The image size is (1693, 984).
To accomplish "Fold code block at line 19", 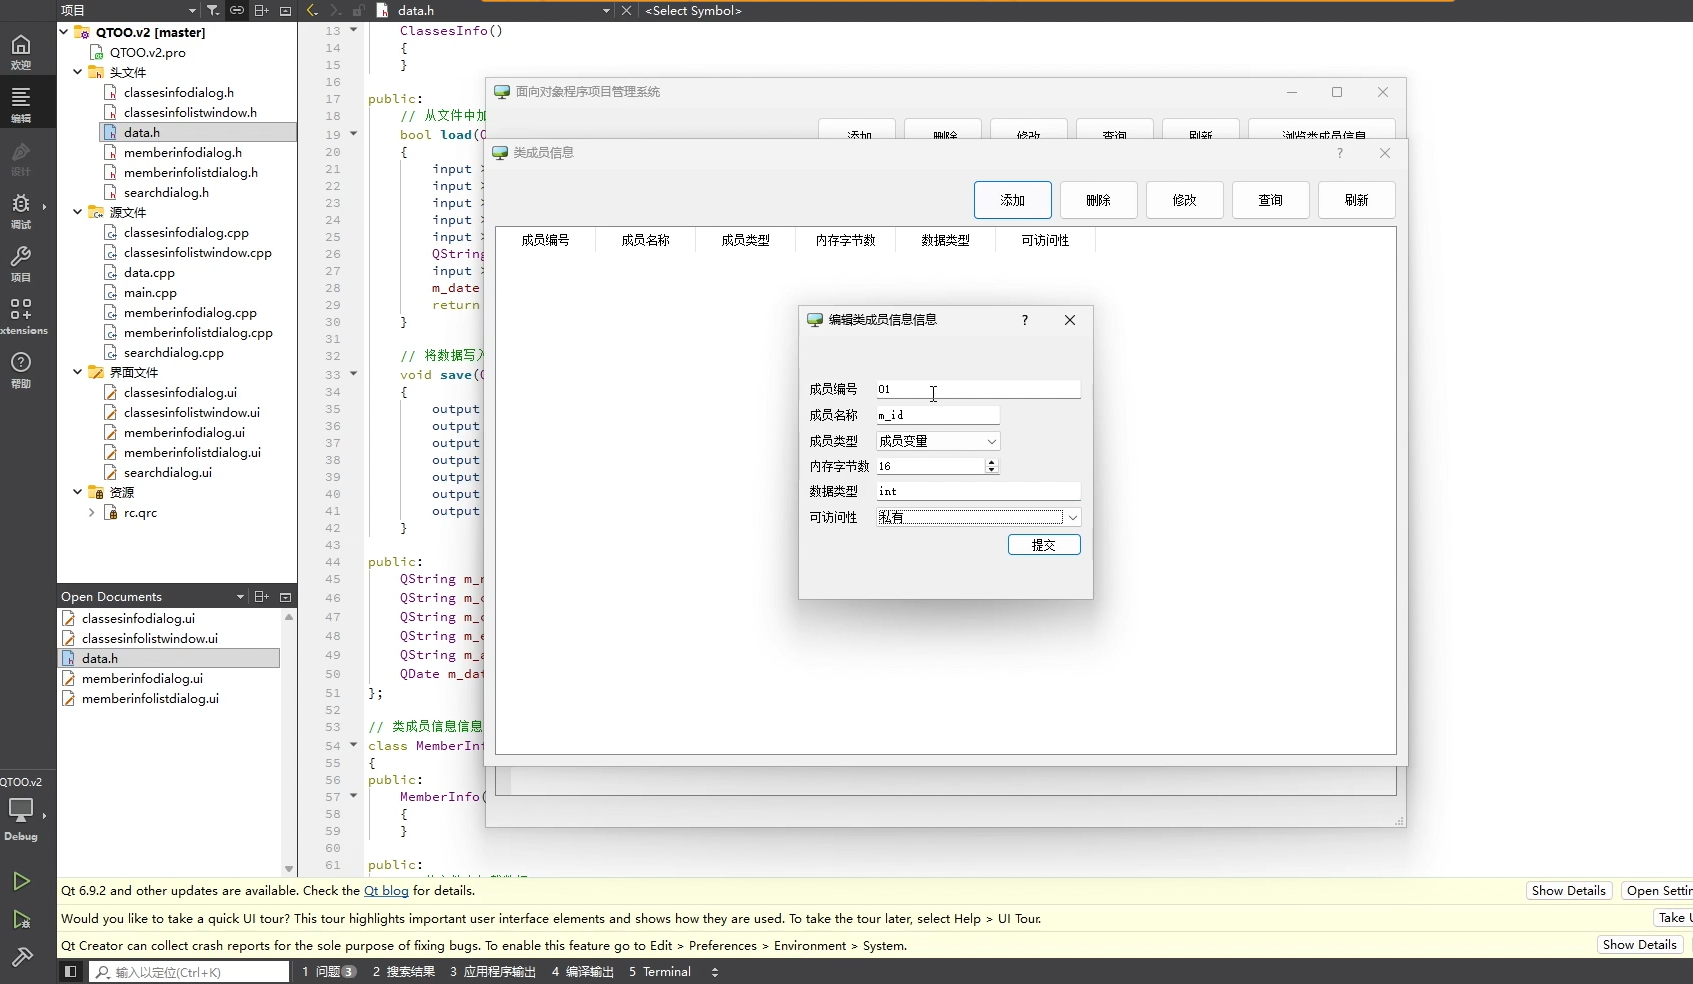I will [353, 133].
